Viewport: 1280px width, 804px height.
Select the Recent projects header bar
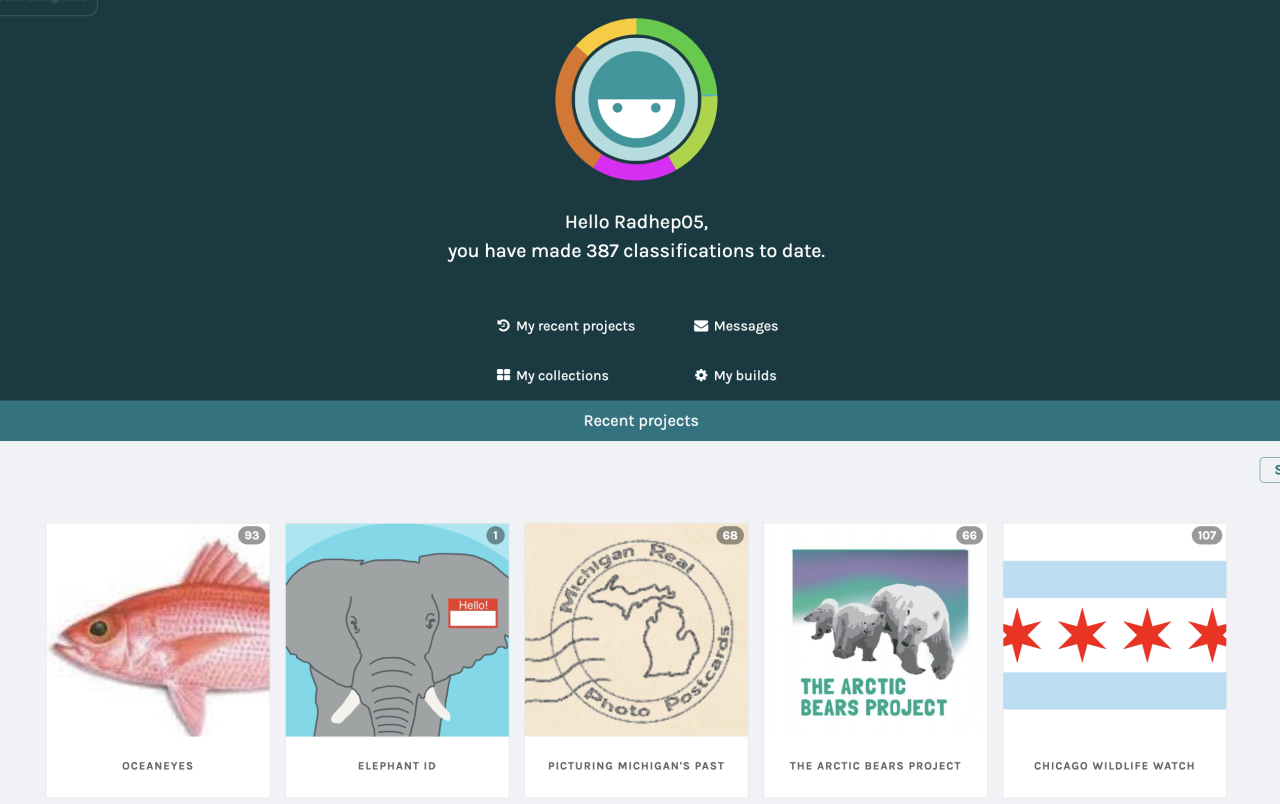coord(640,421)
